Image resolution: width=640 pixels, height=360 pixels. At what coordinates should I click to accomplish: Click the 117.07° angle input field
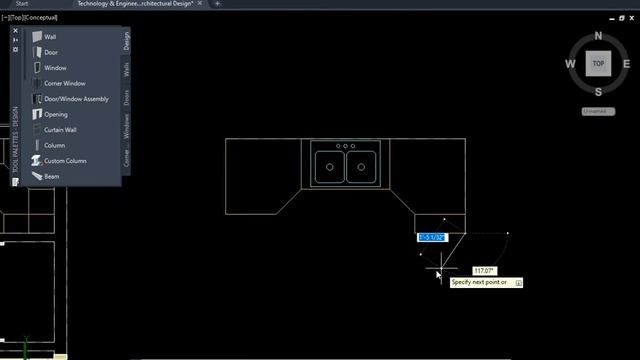[484, 271]
